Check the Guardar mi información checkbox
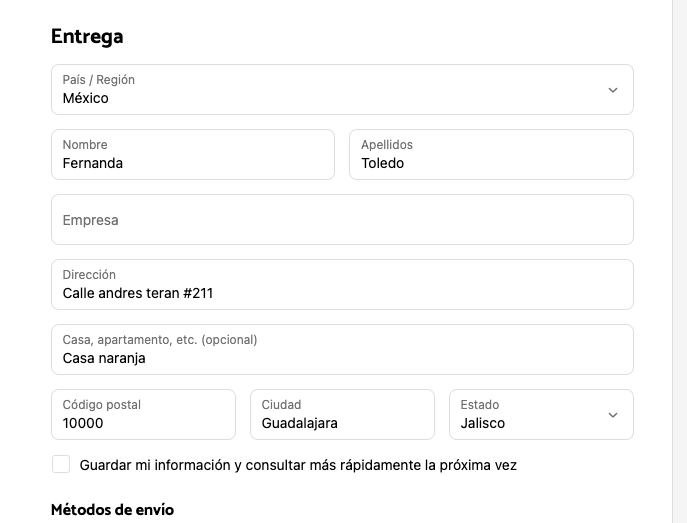This screenshot has height=523, width=687. coord(61,465)
